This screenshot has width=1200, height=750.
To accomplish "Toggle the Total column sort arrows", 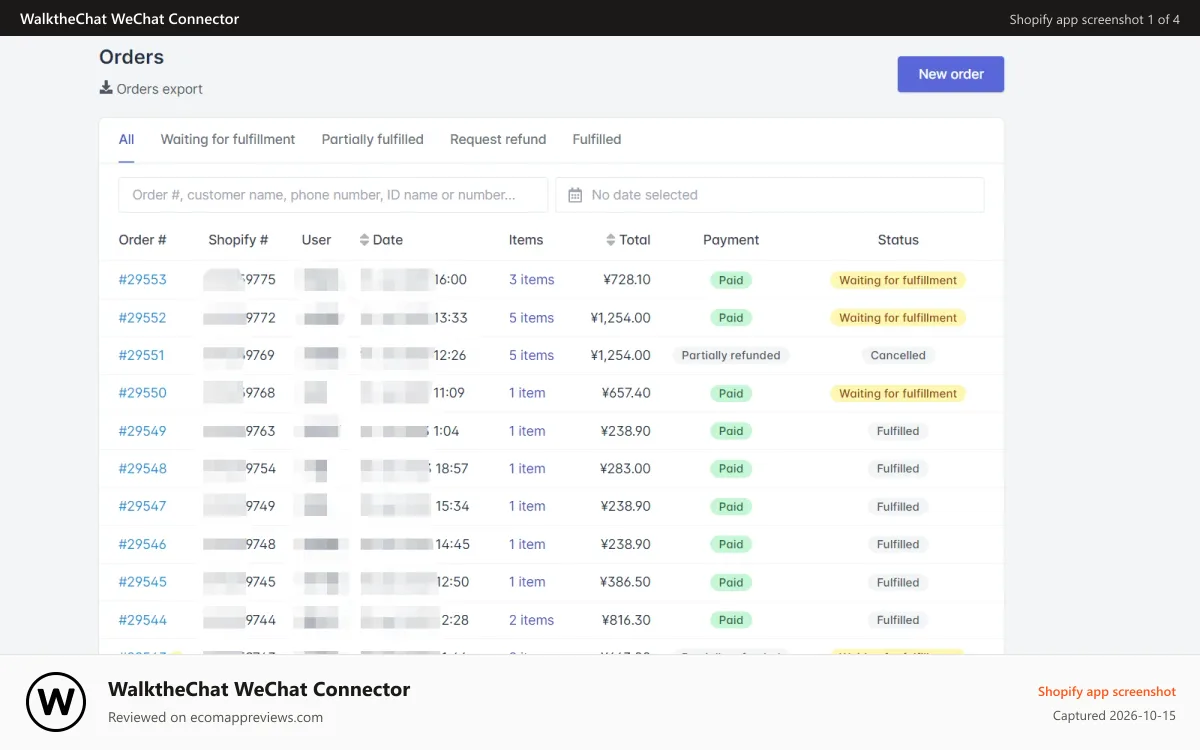I will [x=611, y=240].
